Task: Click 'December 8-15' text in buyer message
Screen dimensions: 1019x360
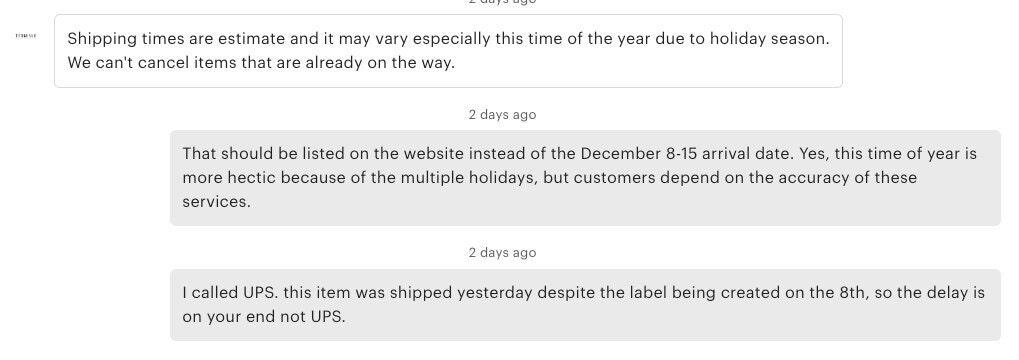Action: 633,154
